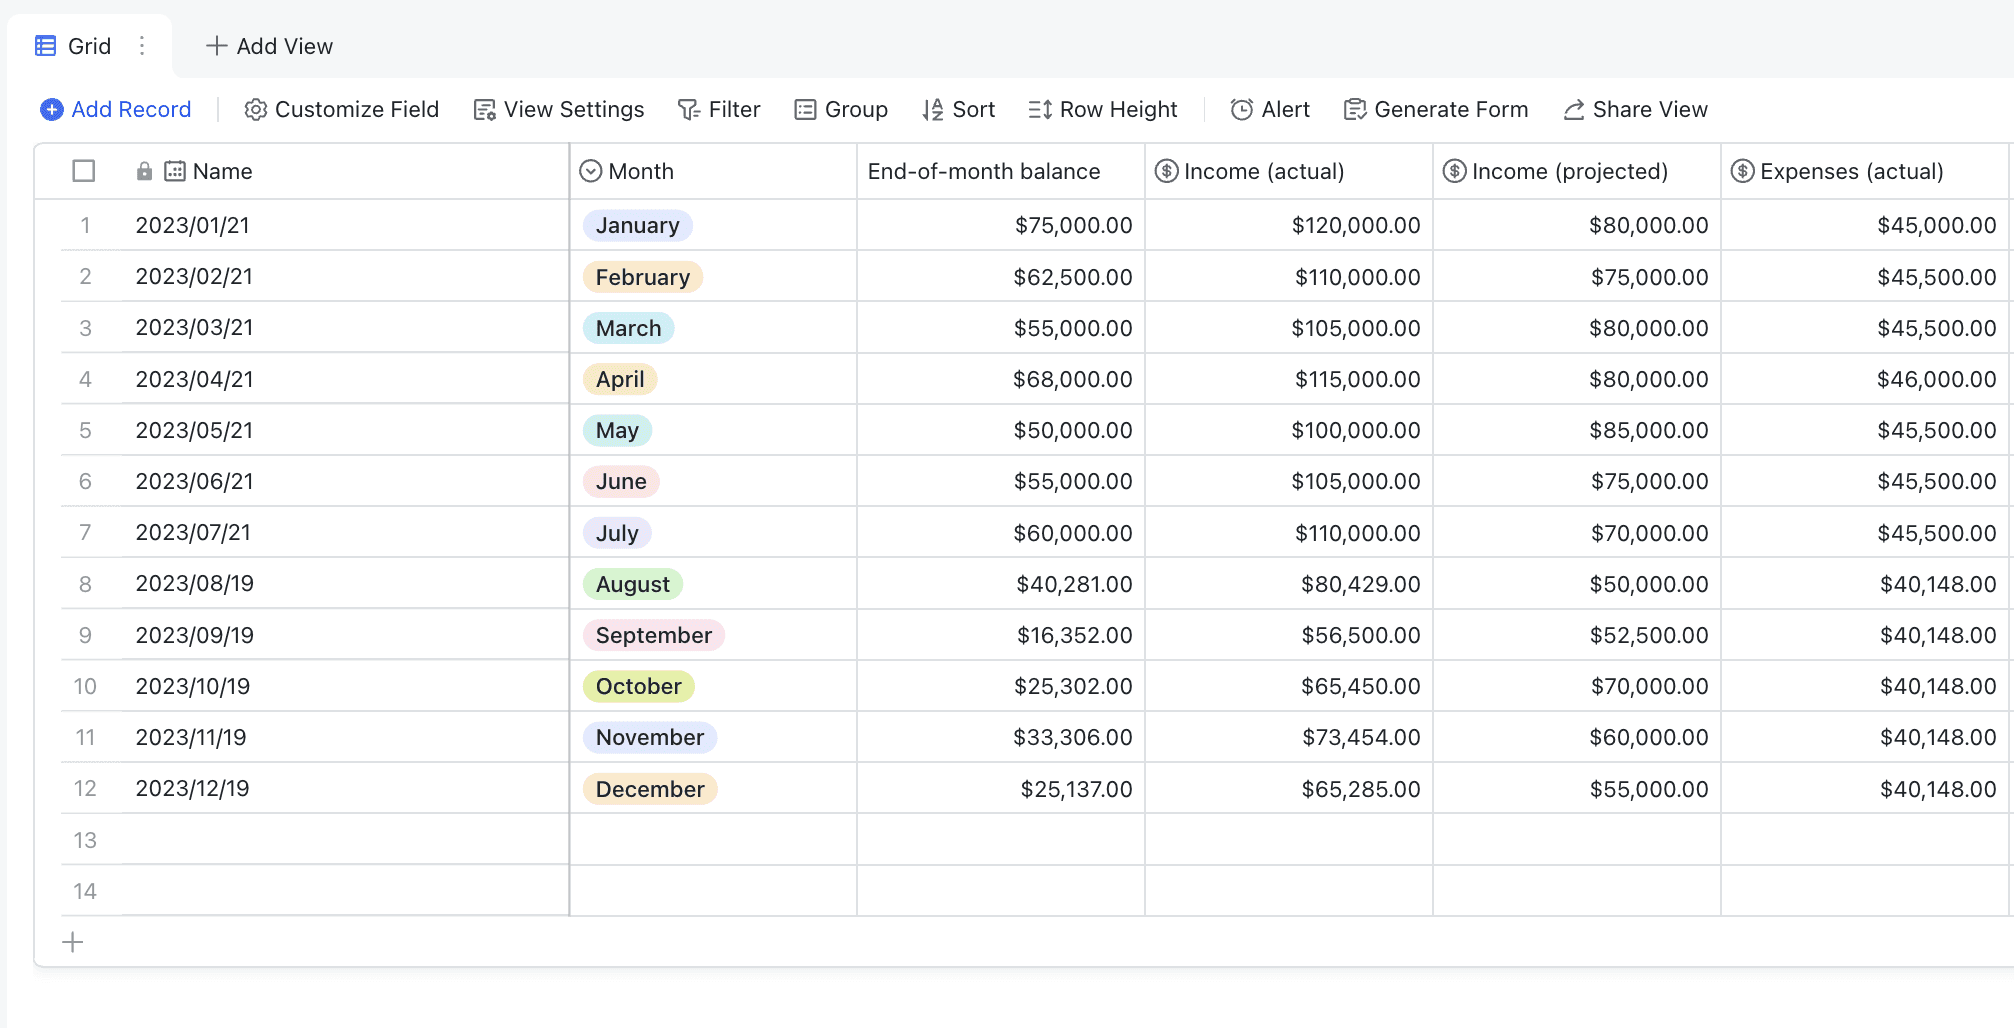Open the March month tag dropdown
2014x1028 pixels.
tap(629, 328)
